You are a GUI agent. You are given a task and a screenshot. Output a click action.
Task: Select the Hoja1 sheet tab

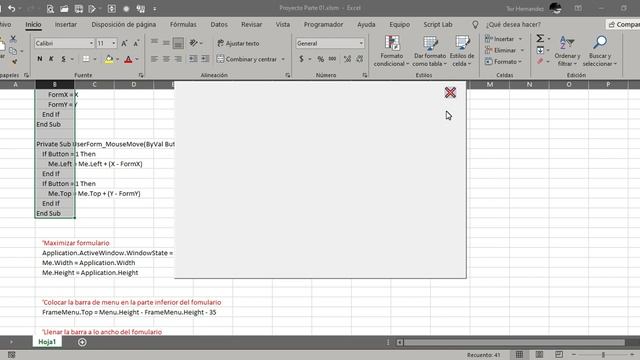47,342
